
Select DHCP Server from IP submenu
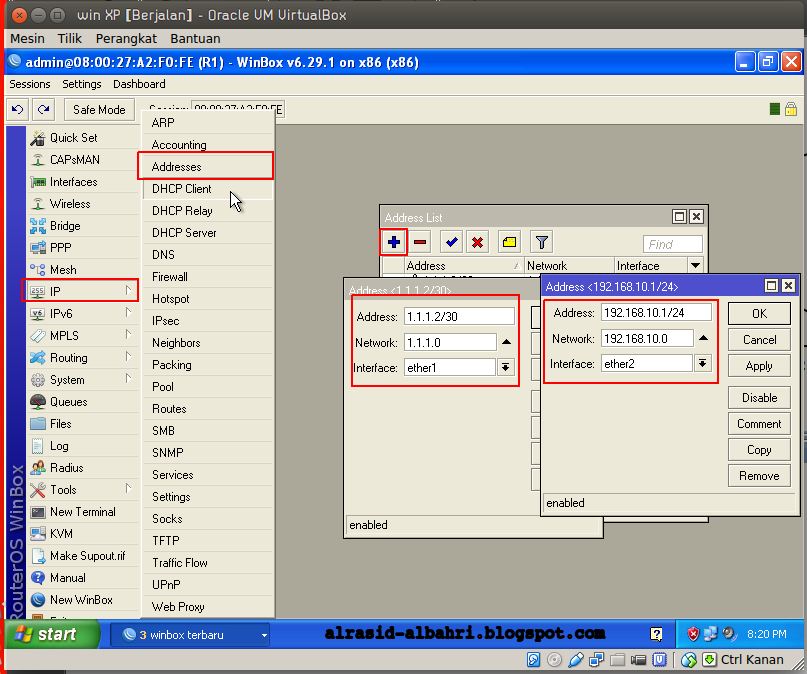207,233
